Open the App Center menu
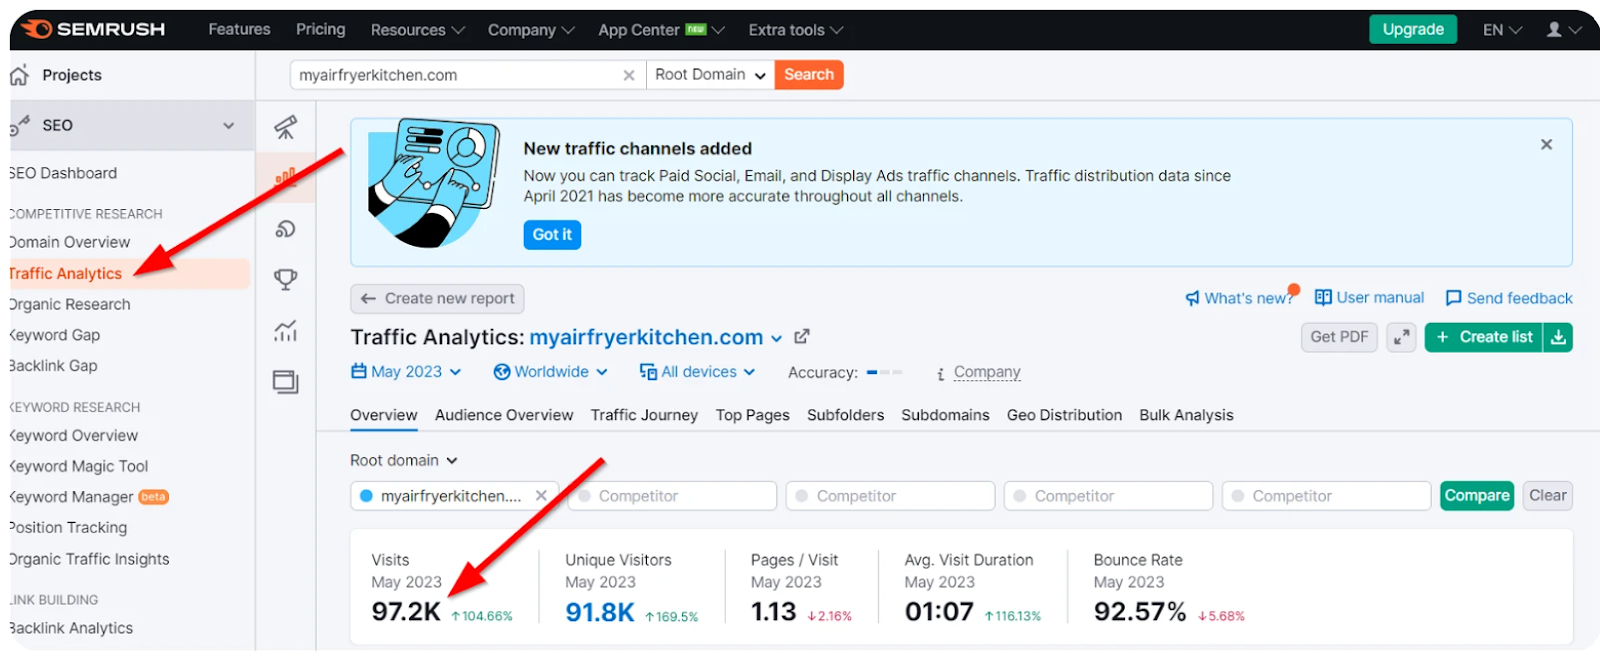Screen dimensions: 1600x661 pyautogui.click(x=661, y=30)
